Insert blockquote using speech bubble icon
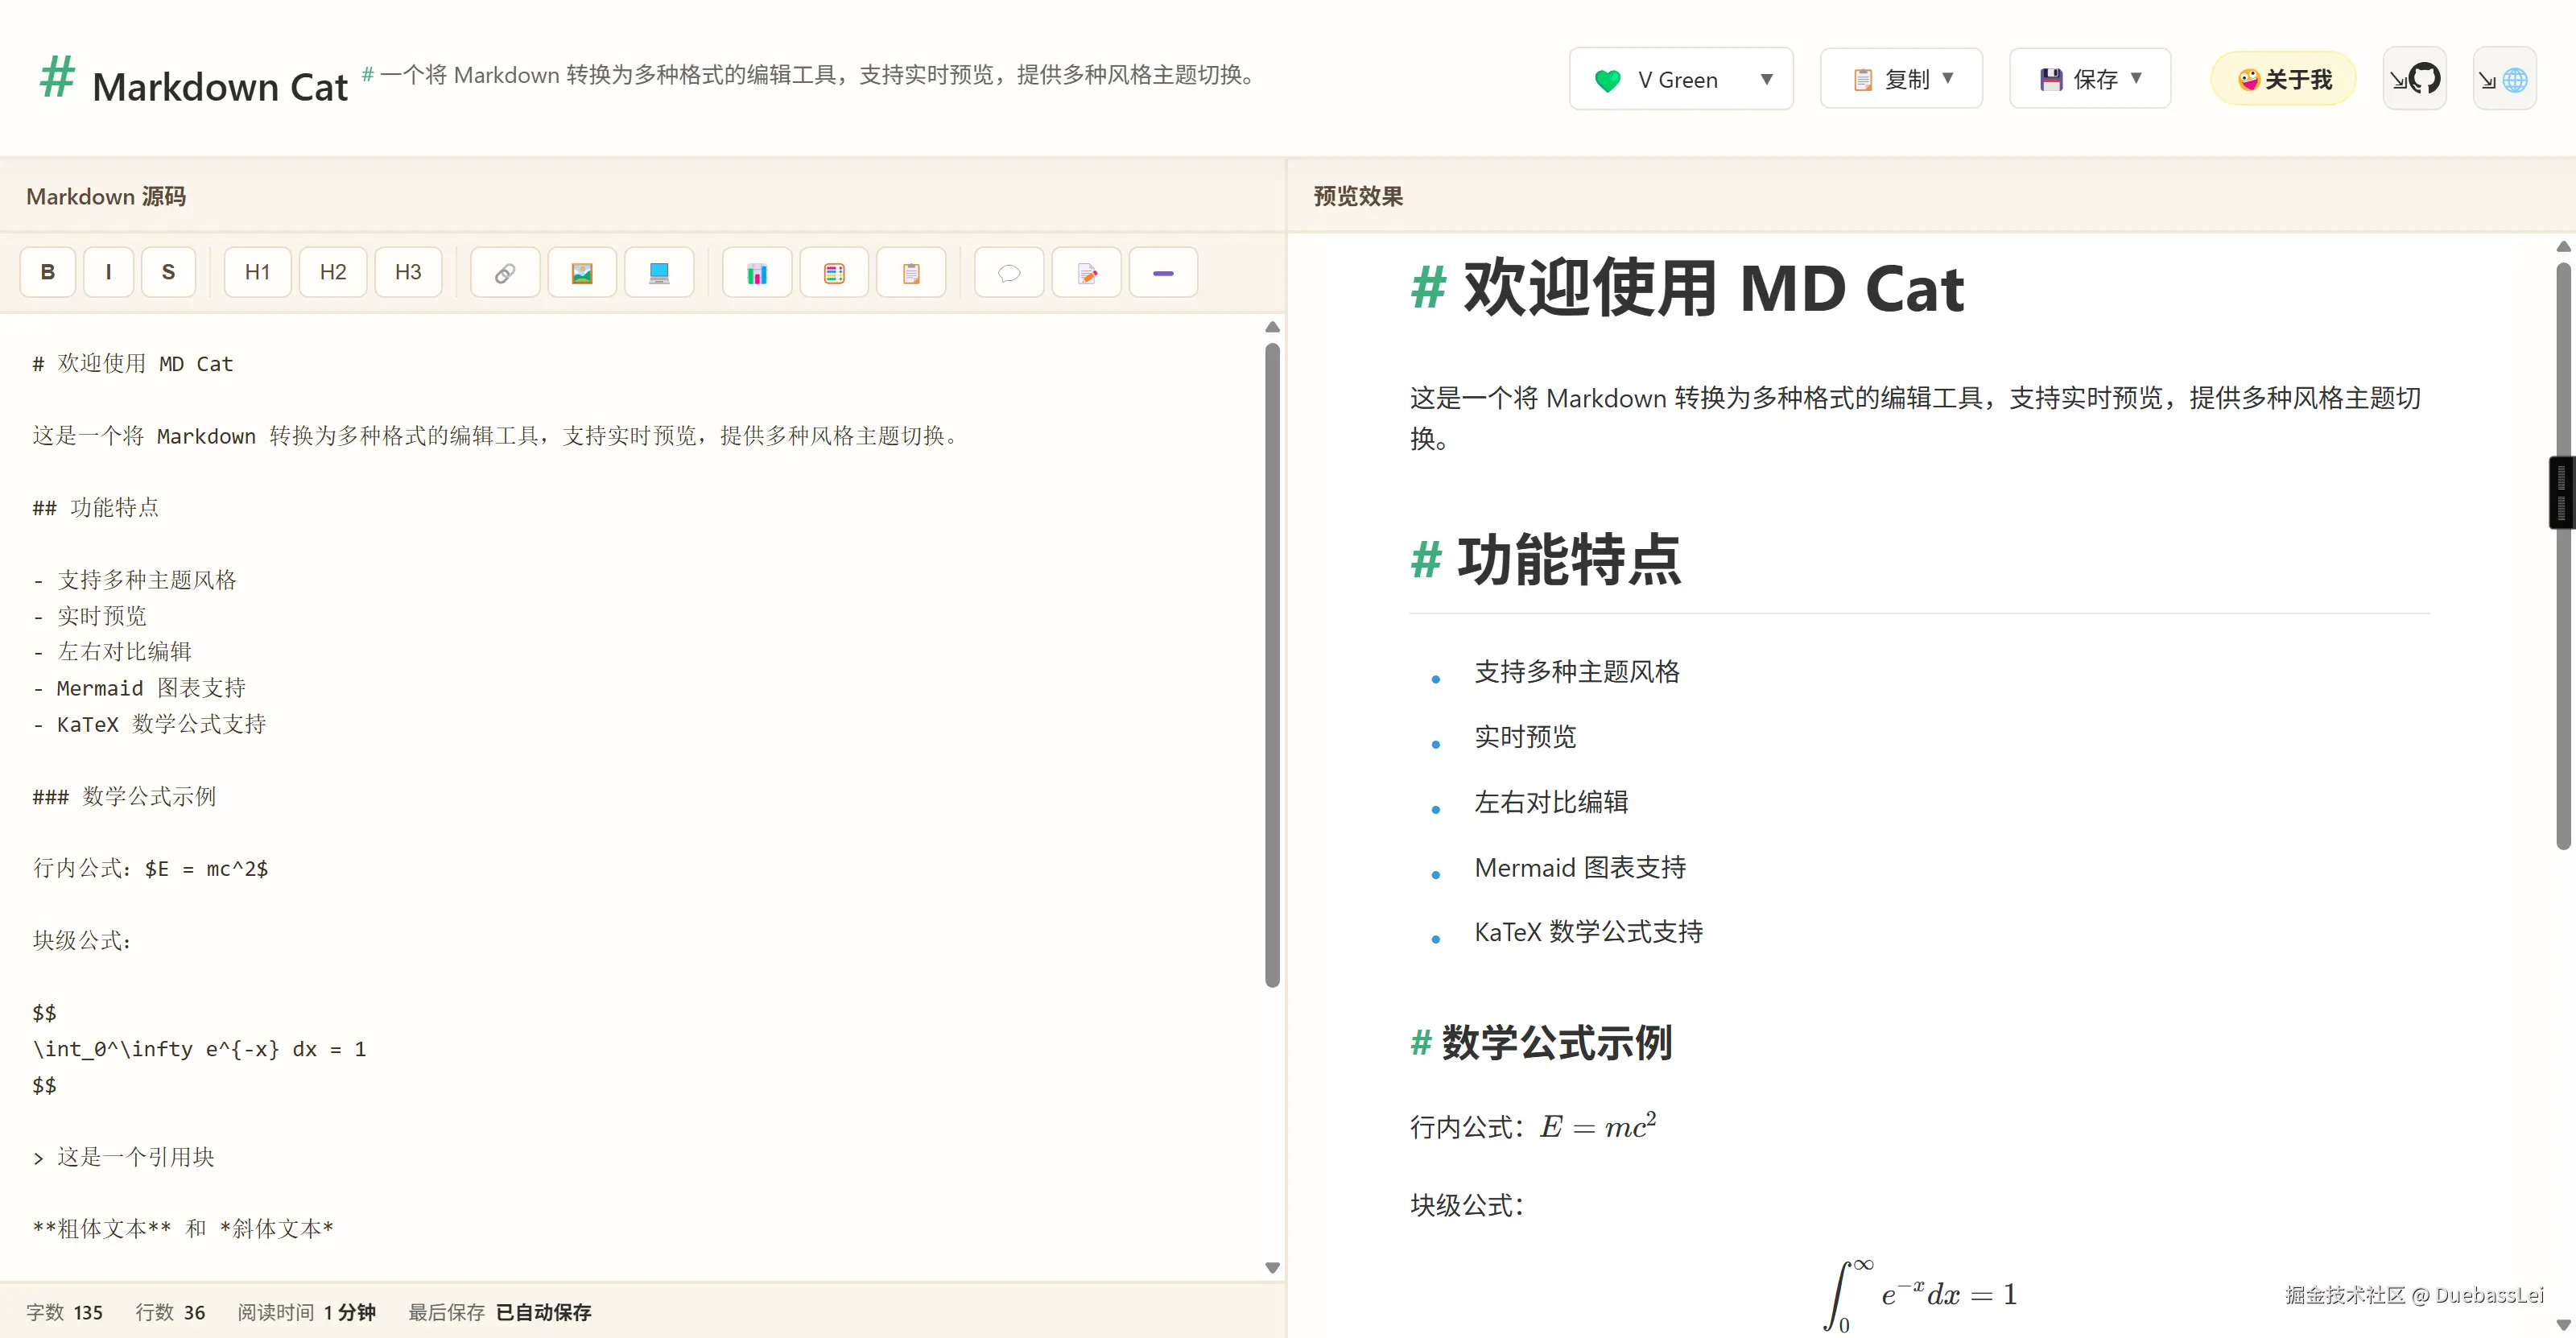The image size is (2576, 1338). click(1009, 273)
